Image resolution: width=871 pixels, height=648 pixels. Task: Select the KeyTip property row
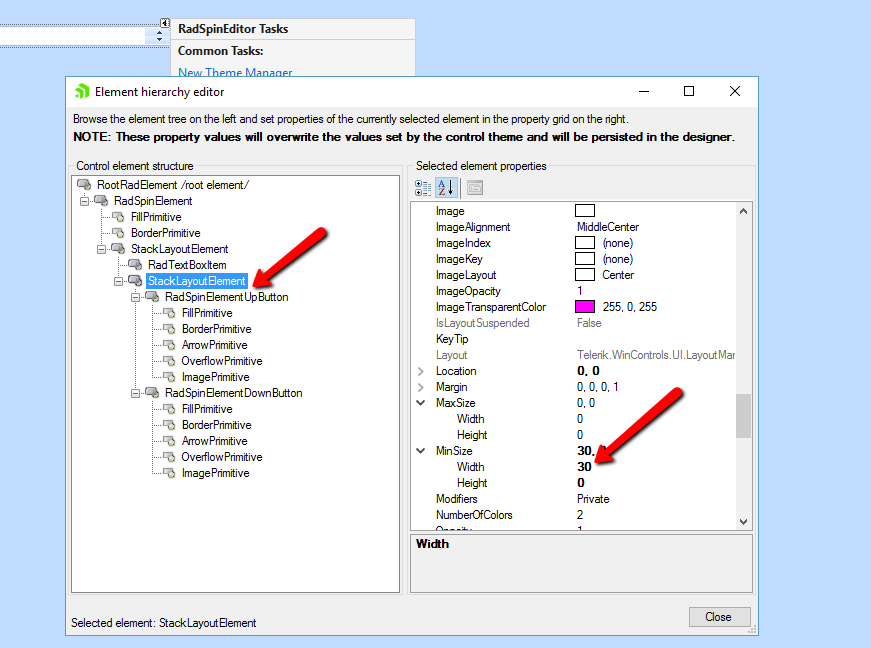pyautogui.click(x=573, y=339)
